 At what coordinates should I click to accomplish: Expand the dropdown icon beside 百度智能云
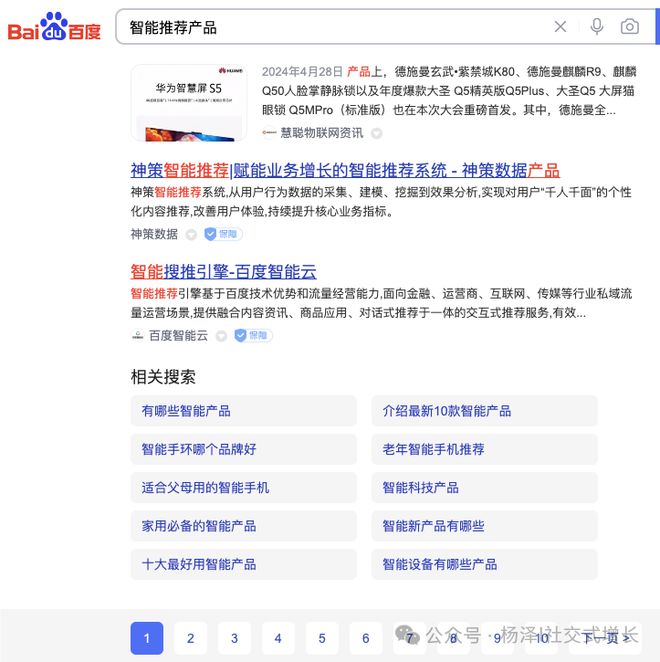click(x=221, y=336)
